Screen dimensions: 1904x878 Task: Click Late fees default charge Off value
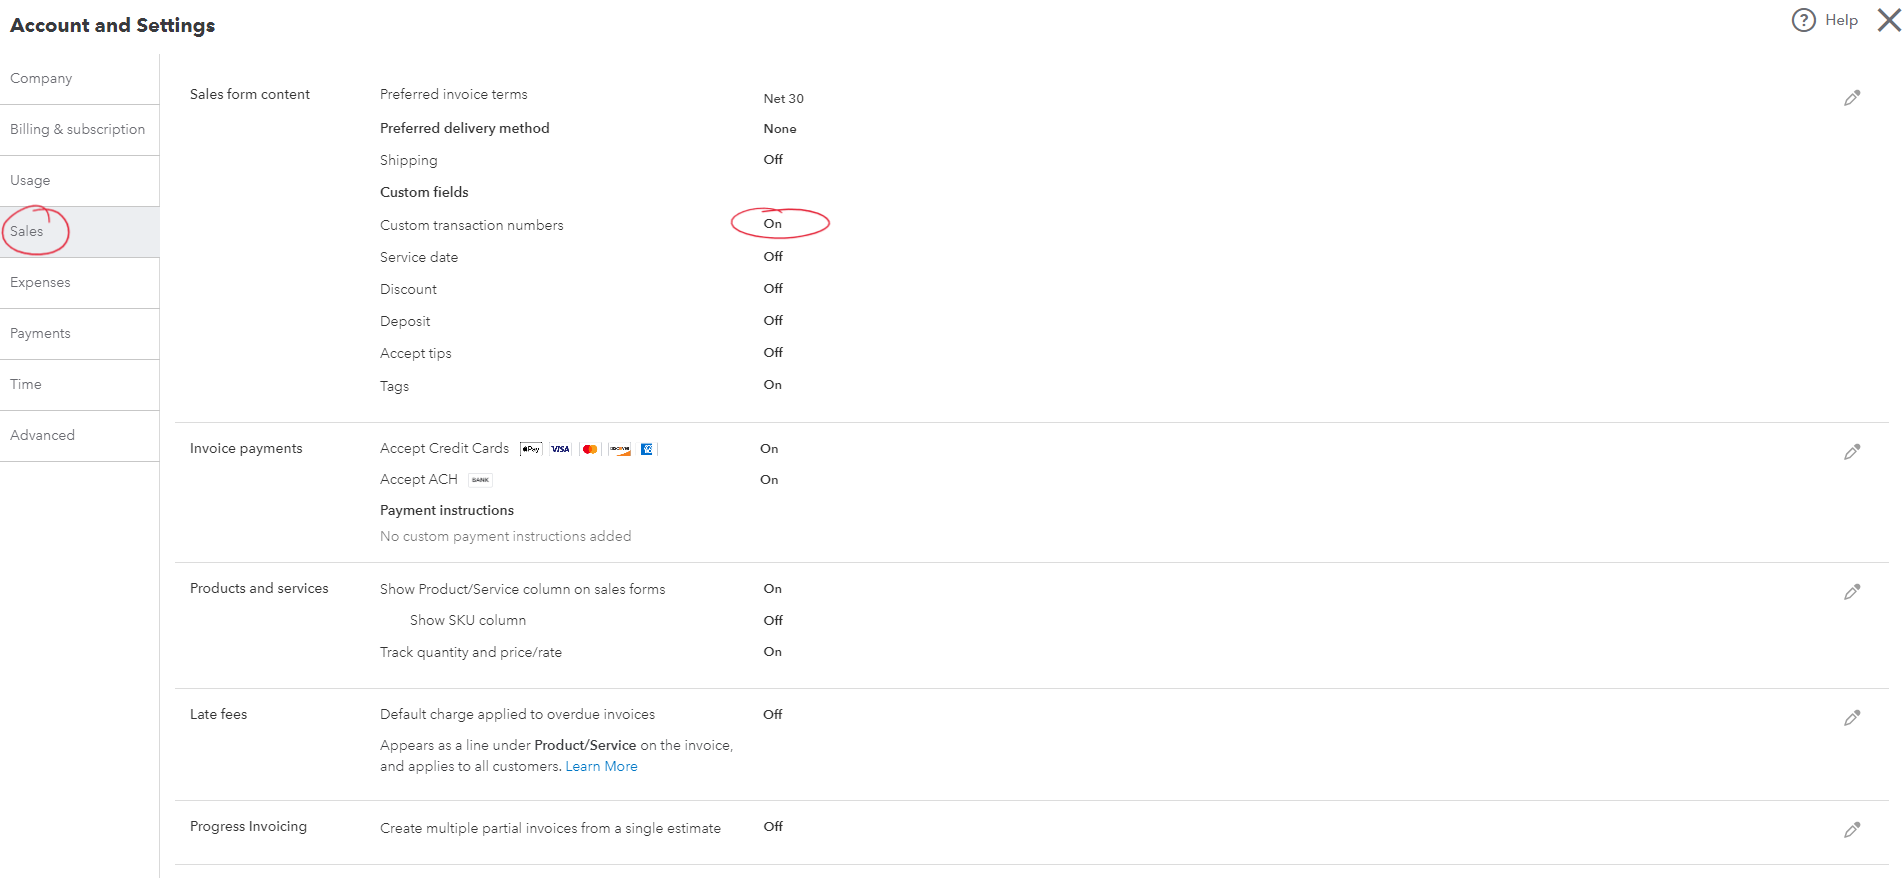[x=773, y=715]
